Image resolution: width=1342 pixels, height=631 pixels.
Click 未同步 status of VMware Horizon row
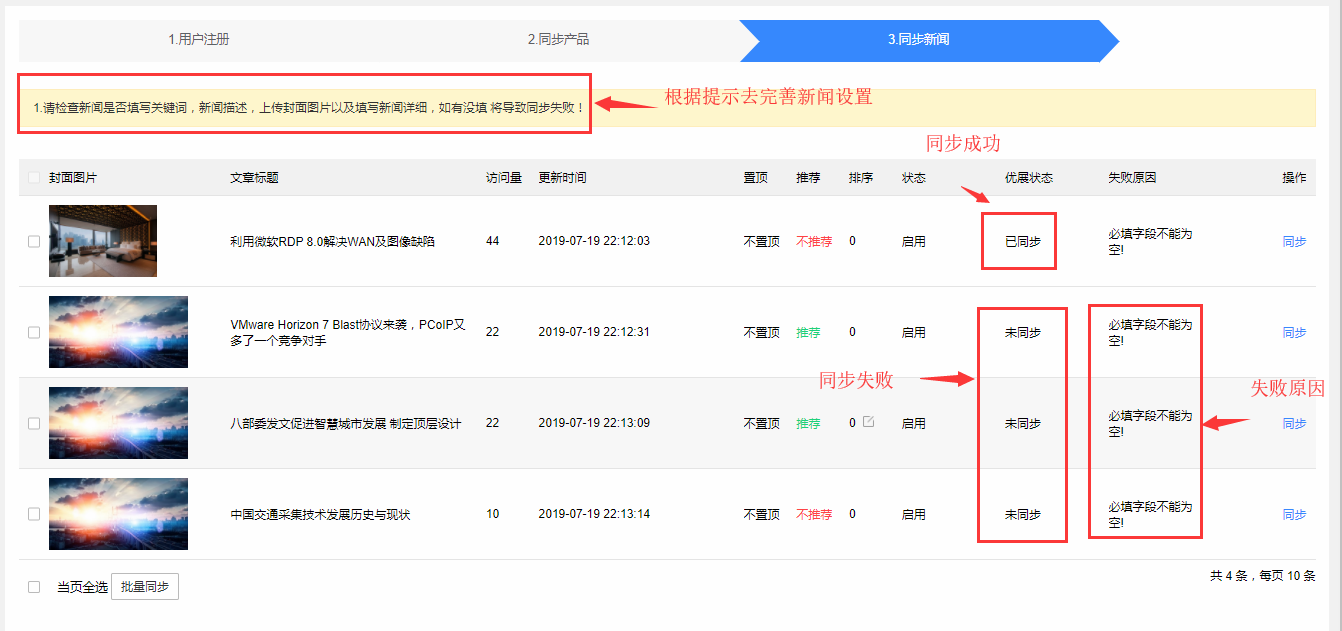click(1023, 332)
